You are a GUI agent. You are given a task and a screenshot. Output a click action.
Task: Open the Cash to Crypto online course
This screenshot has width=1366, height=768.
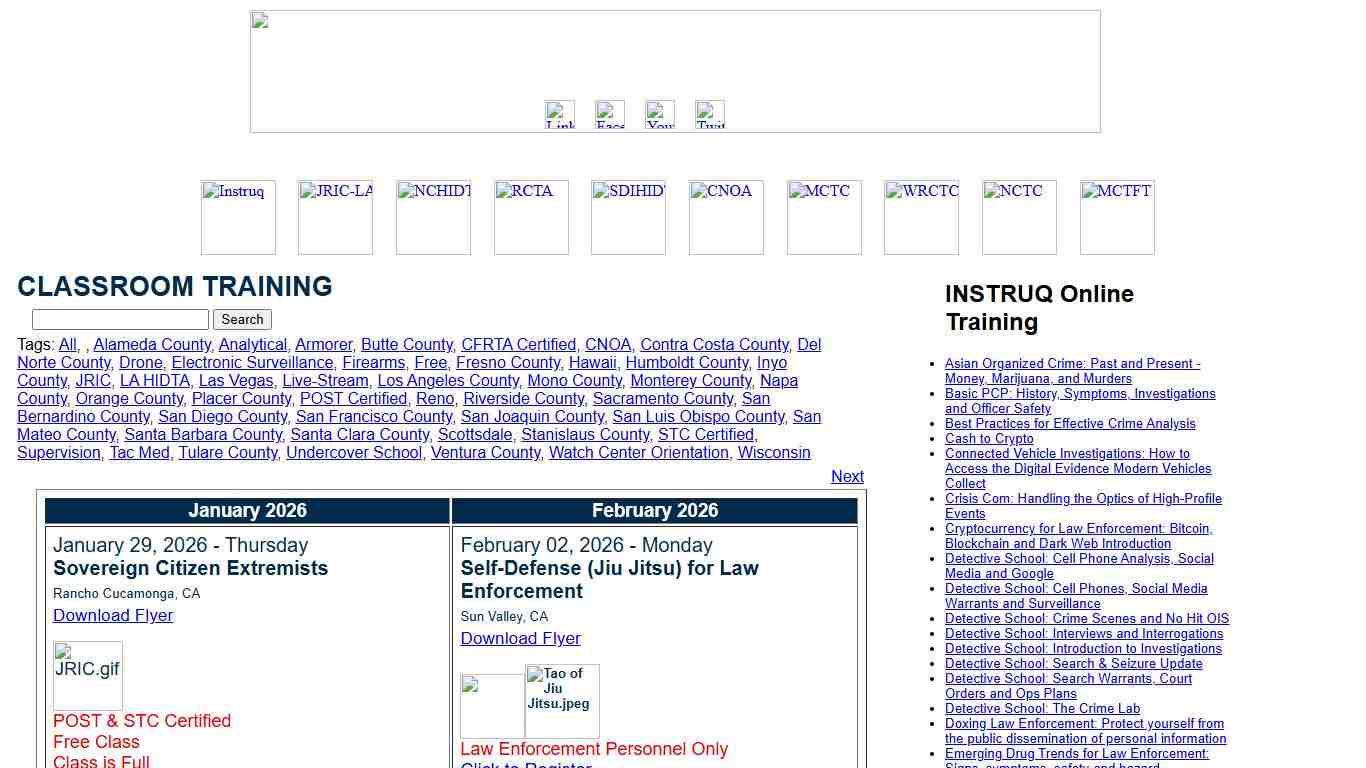coord(989,438)
